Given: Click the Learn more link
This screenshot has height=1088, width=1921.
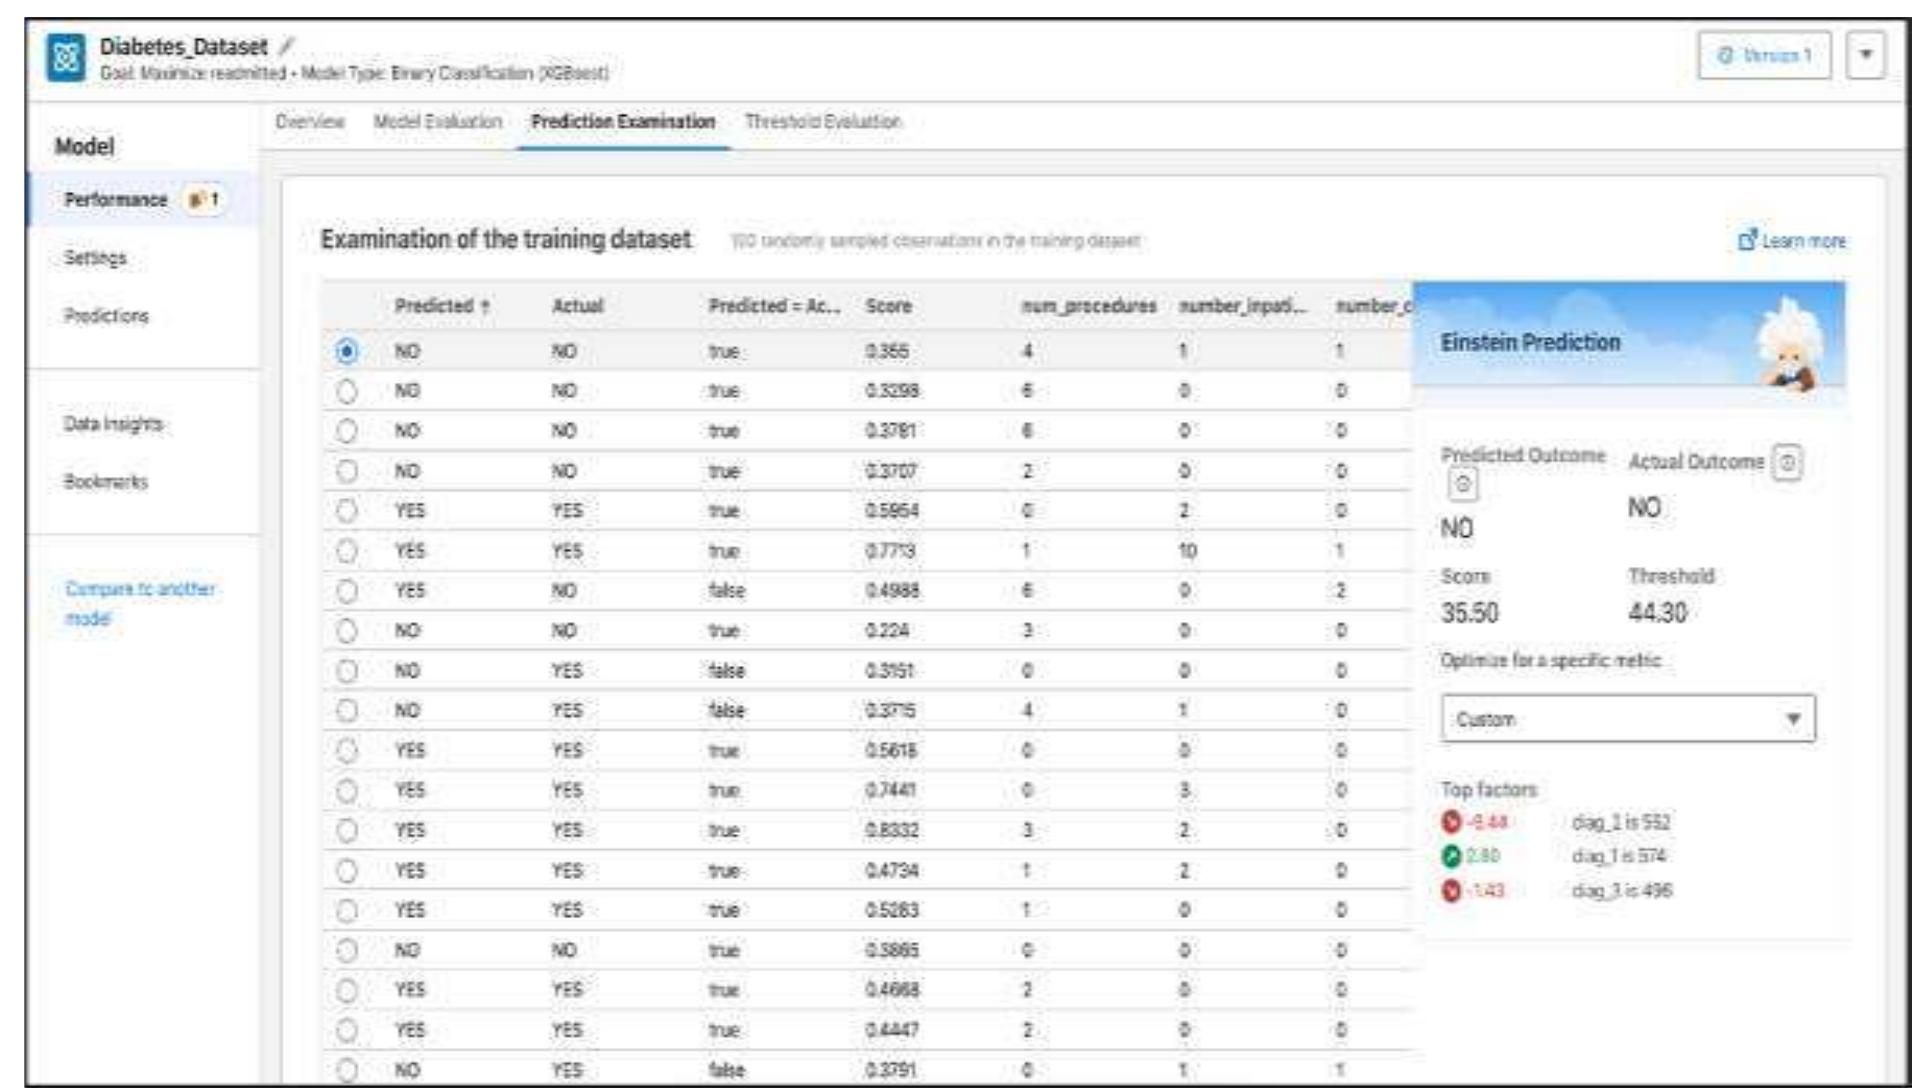Looking at the screenshot, I should tap(1803, 241).
